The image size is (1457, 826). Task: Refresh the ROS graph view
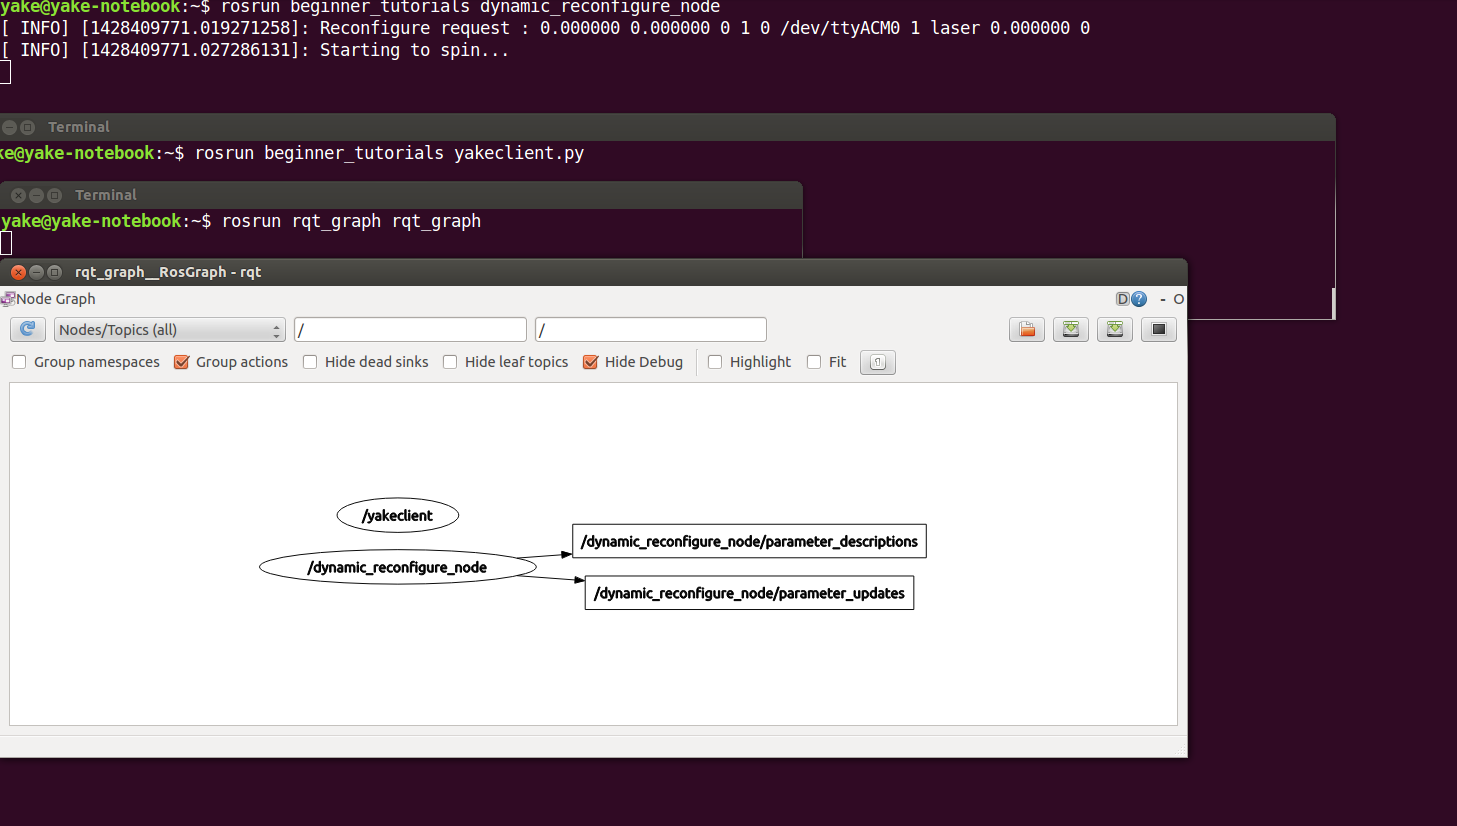[27, 329]
